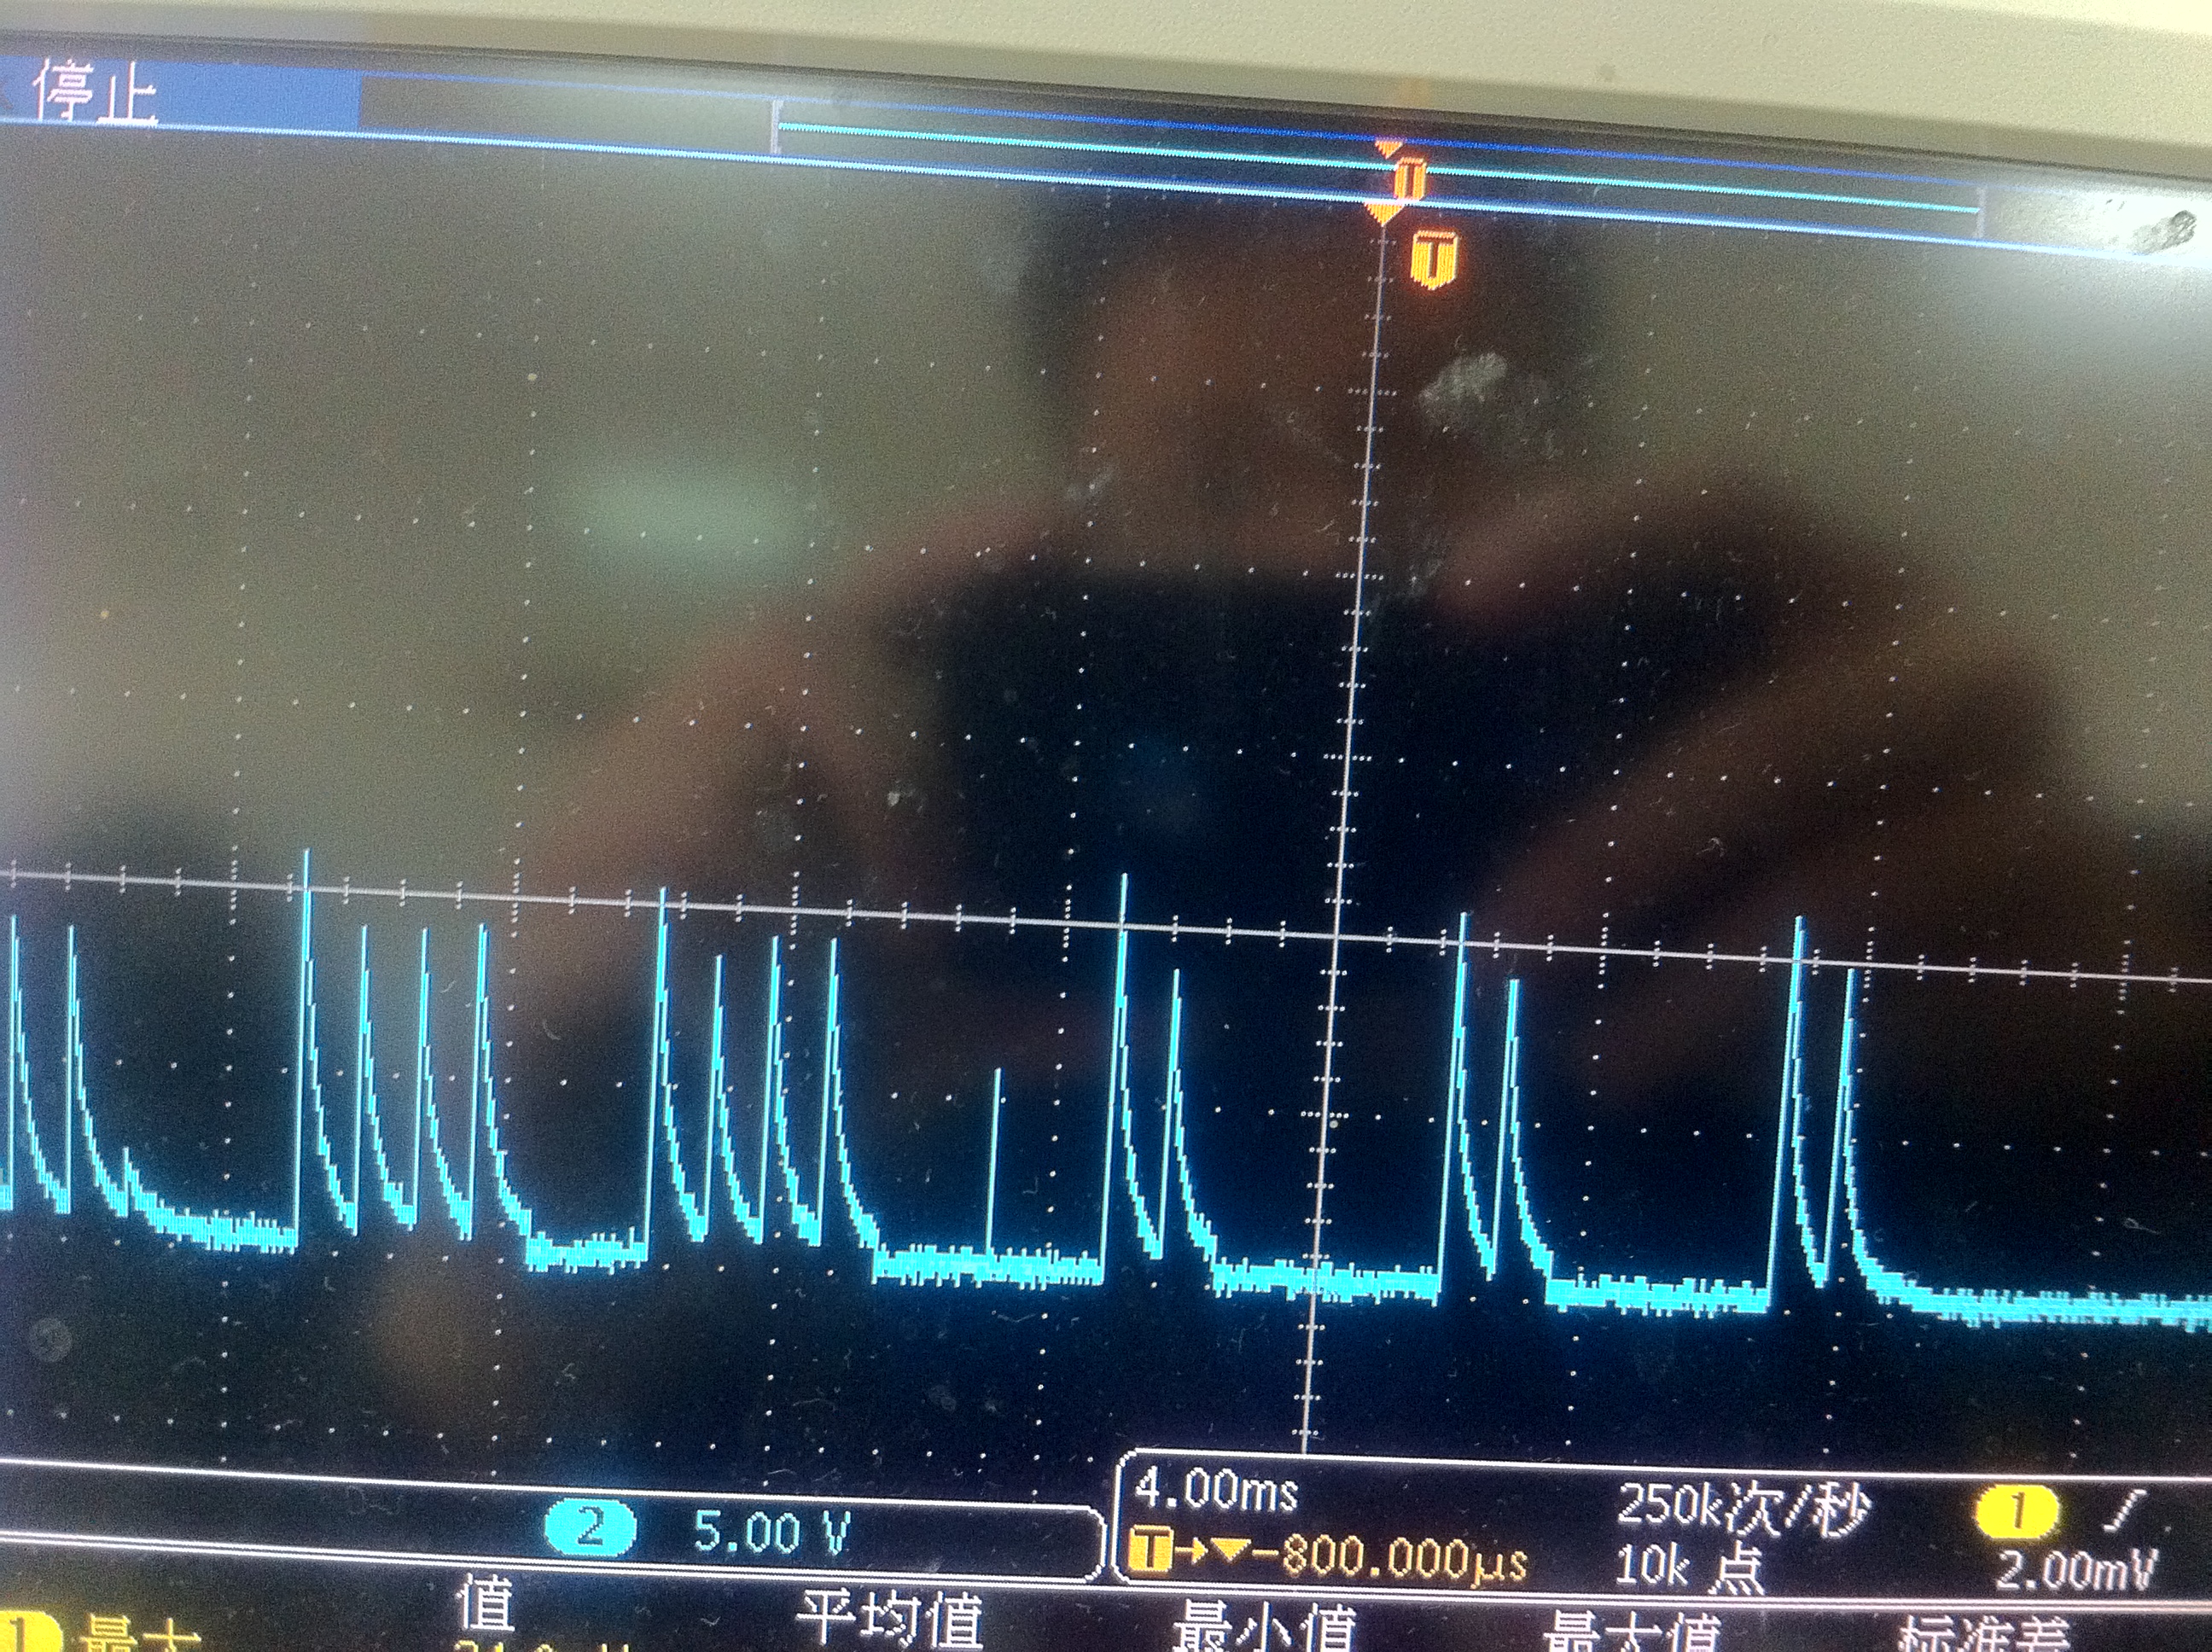Click the small trigger marker in overview bar

click(1409, 181)
